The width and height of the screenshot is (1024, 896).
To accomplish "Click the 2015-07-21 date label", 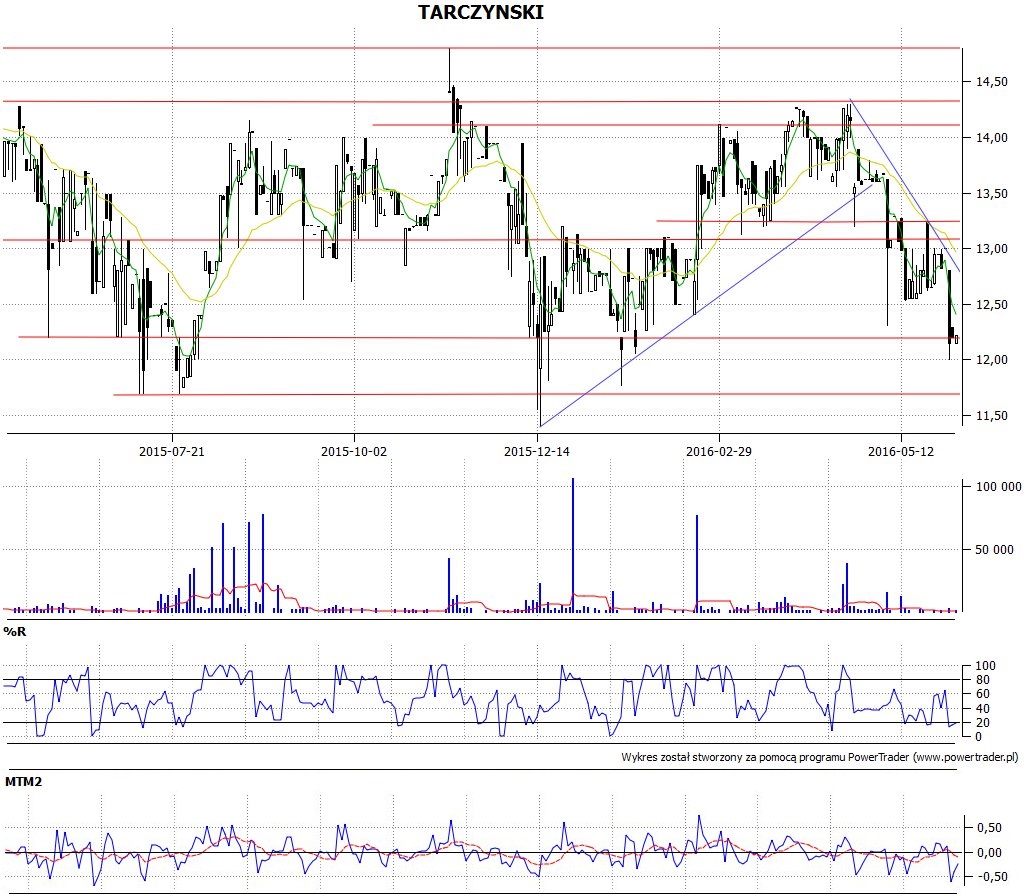I will pos(172,451).
